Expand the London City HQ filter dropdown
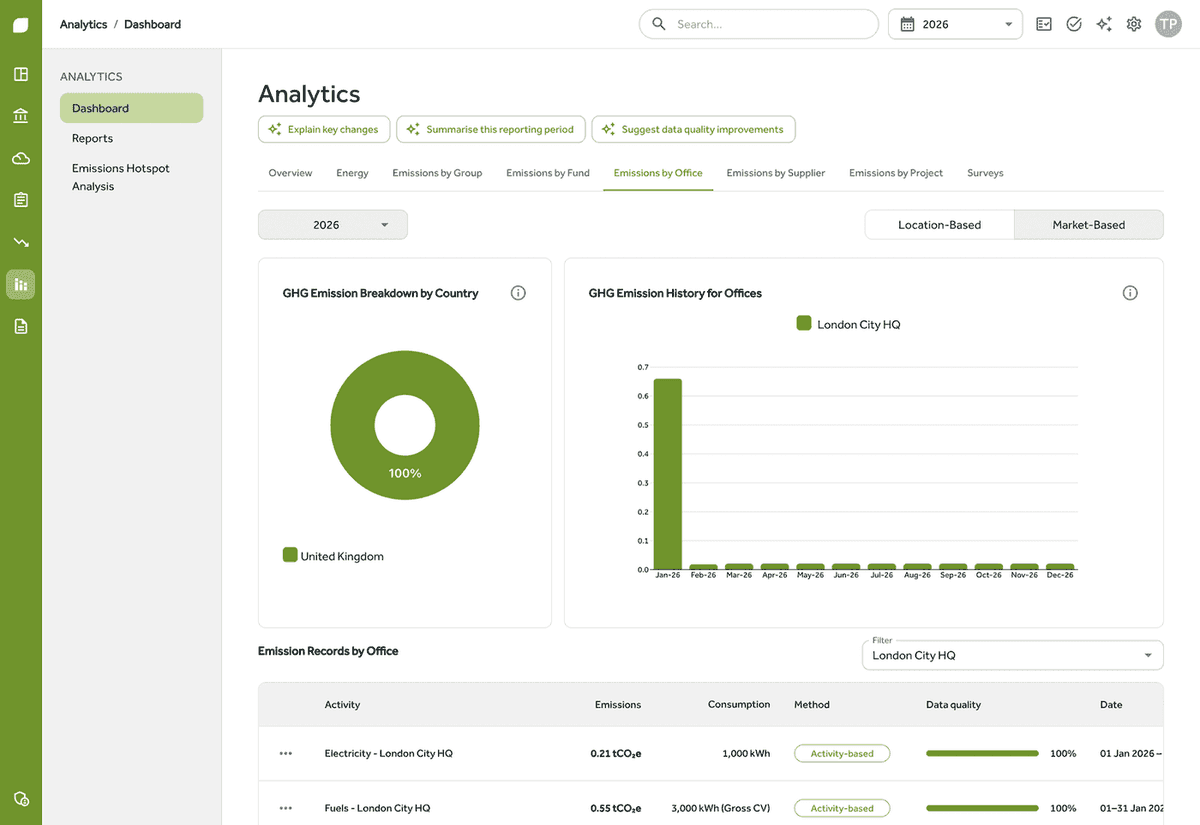 1013,655
